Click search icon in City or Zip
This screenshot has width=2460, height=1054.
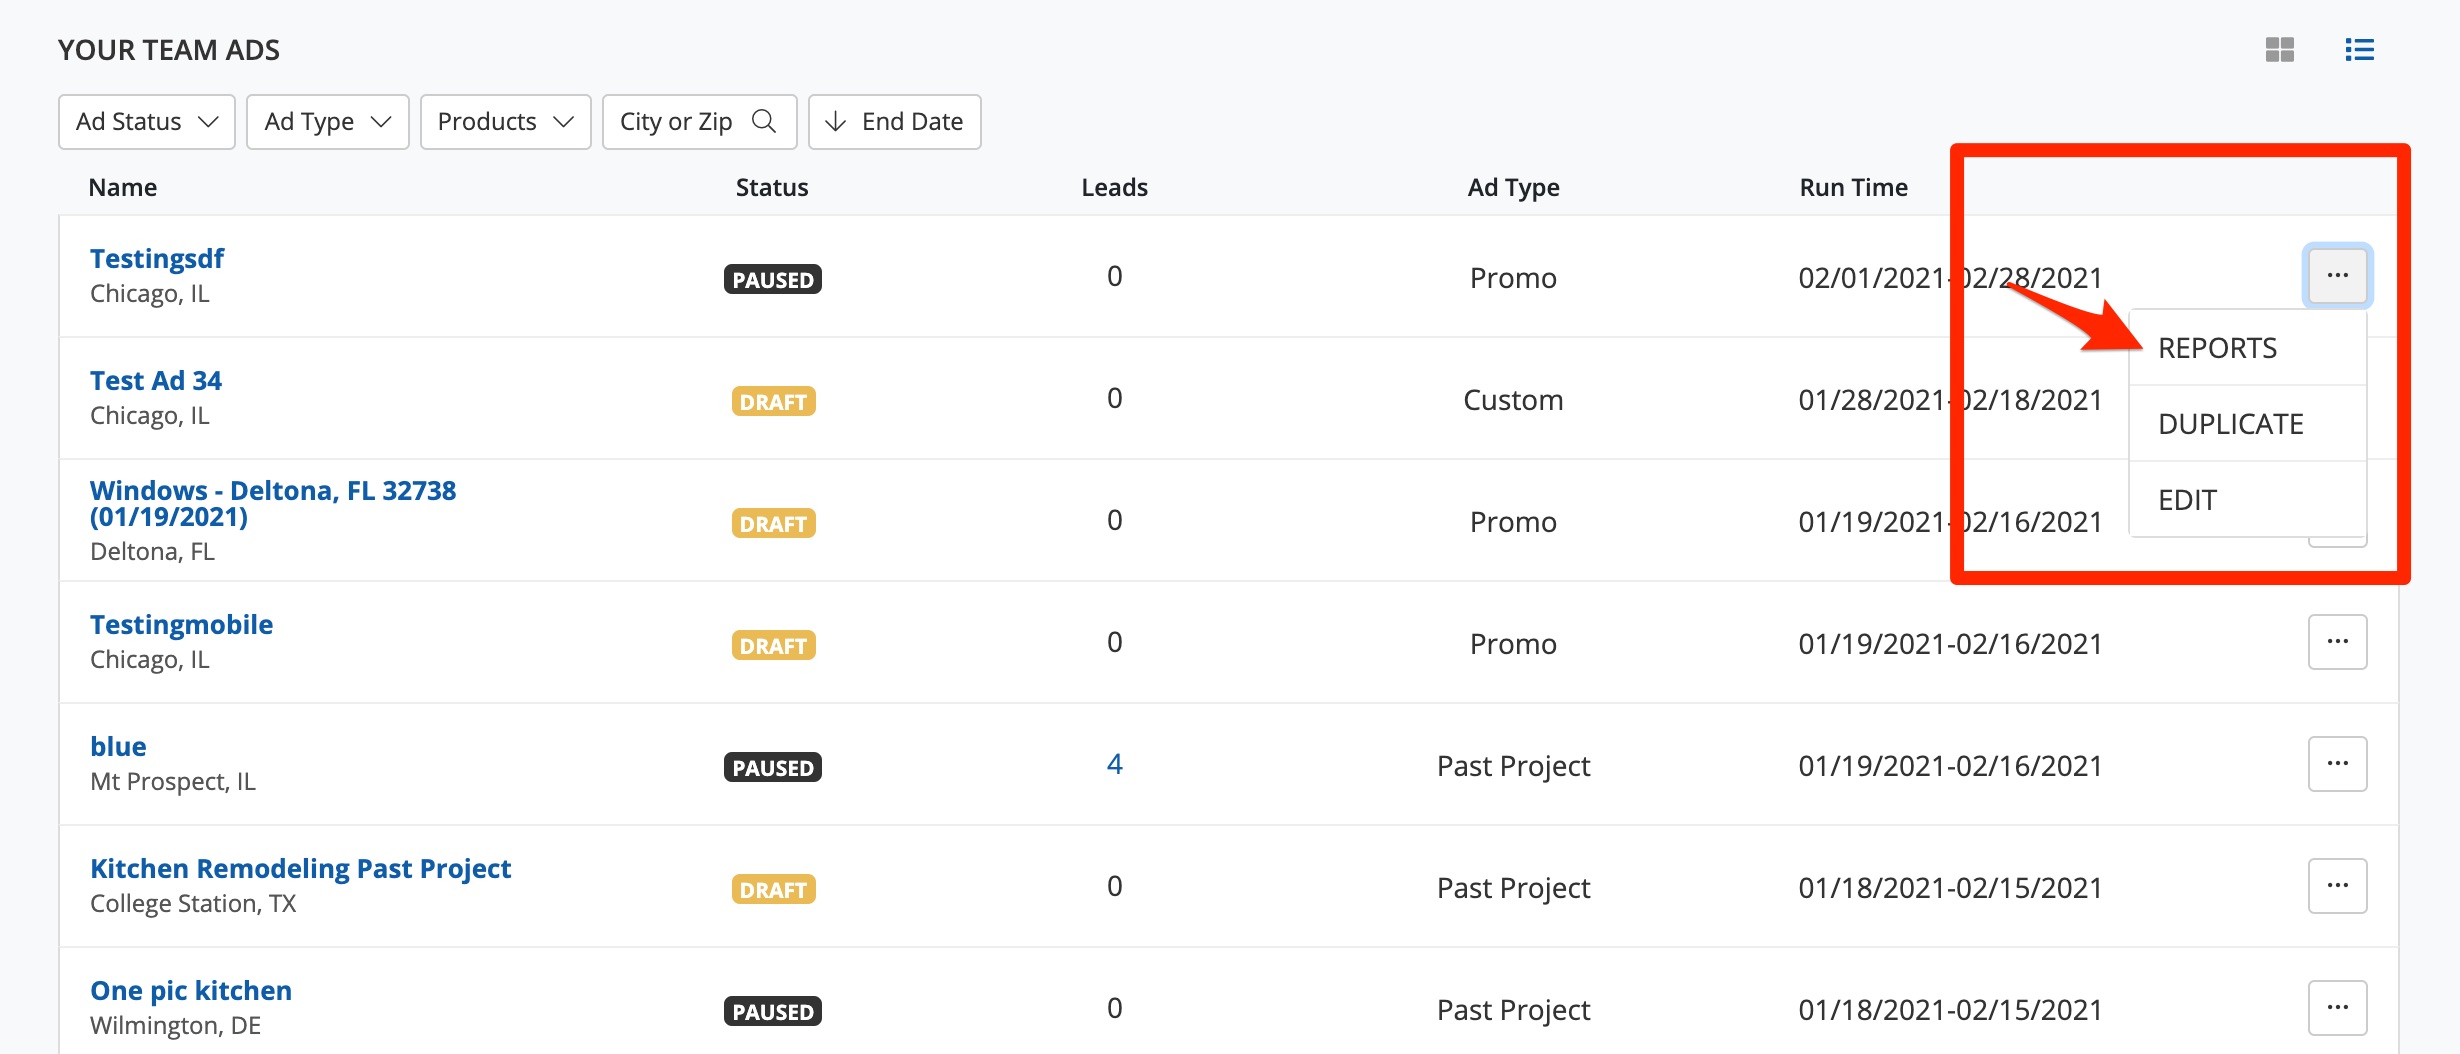click(x=764, y=122)
